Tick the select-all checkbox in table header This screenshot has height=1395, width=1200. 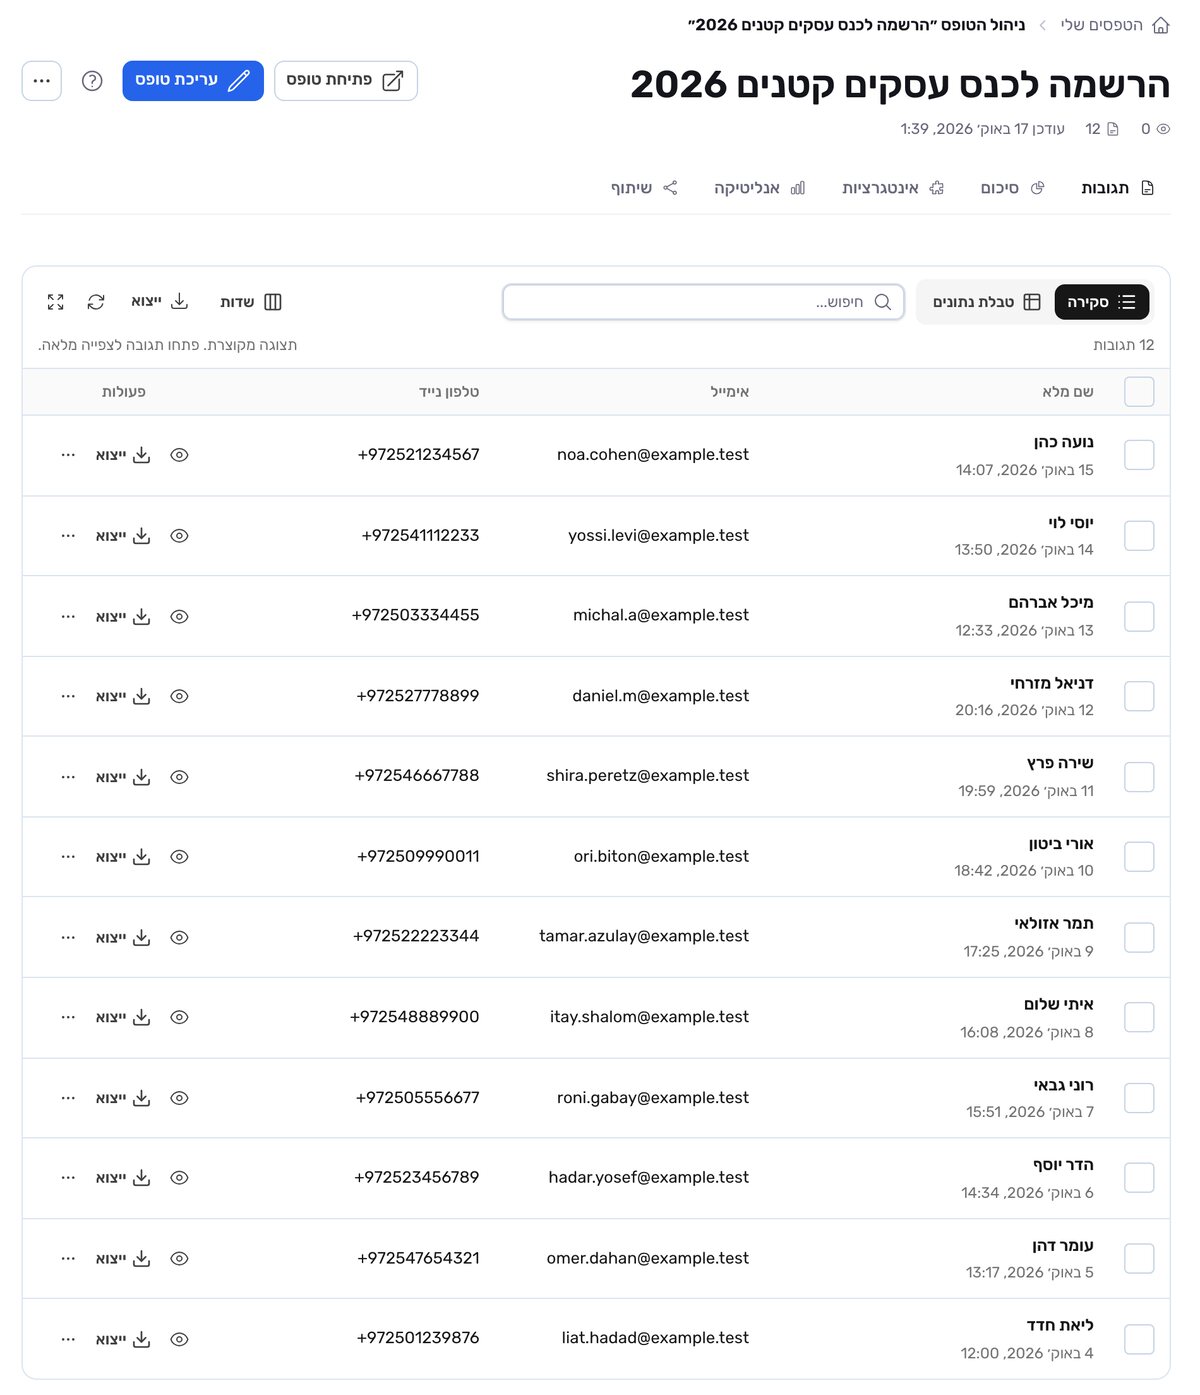[x=1139, y=392]
